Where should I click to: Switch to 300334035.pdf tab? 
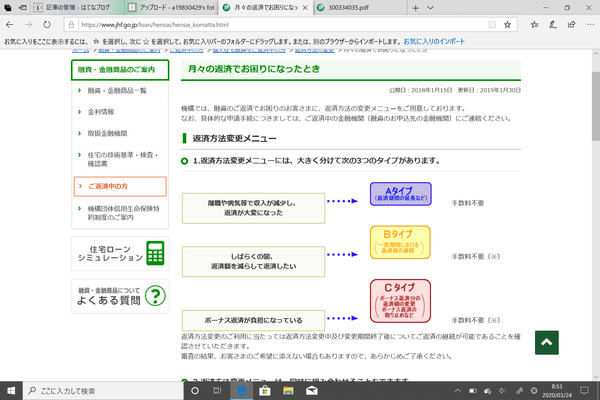pyautogui.click(x=360, y=8)
